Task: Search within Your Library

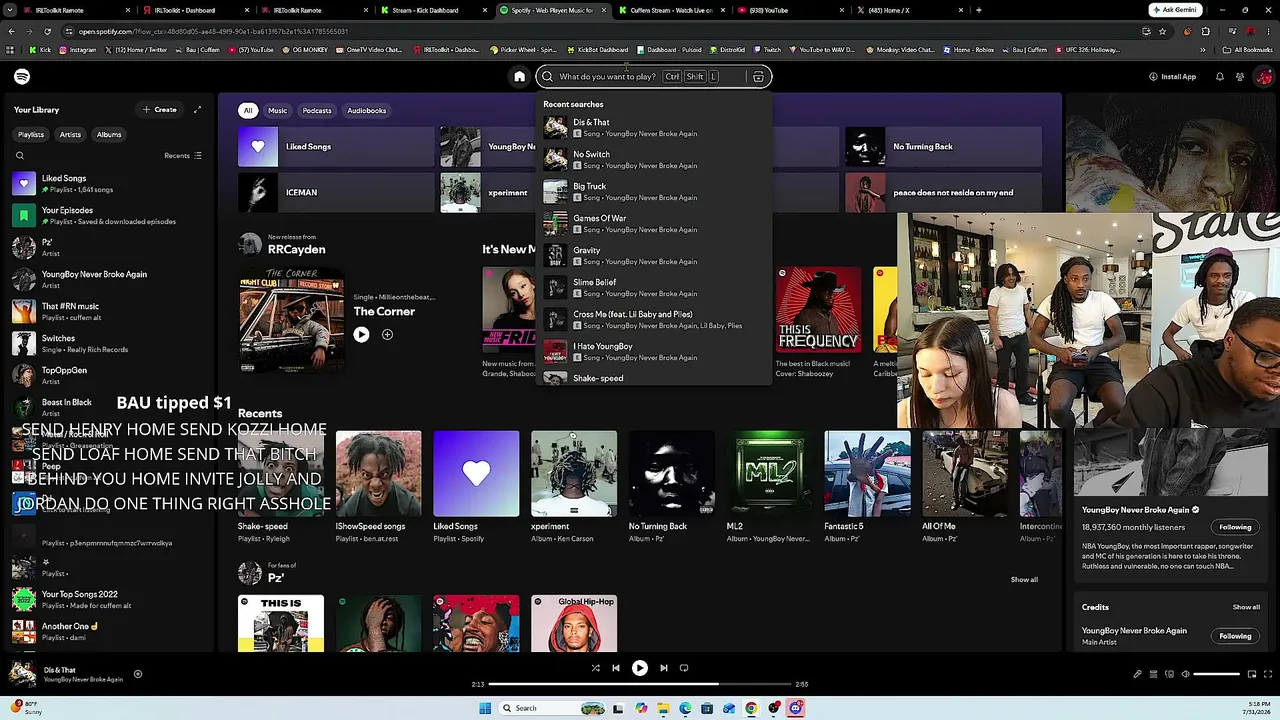Action: tap(20, 156)
